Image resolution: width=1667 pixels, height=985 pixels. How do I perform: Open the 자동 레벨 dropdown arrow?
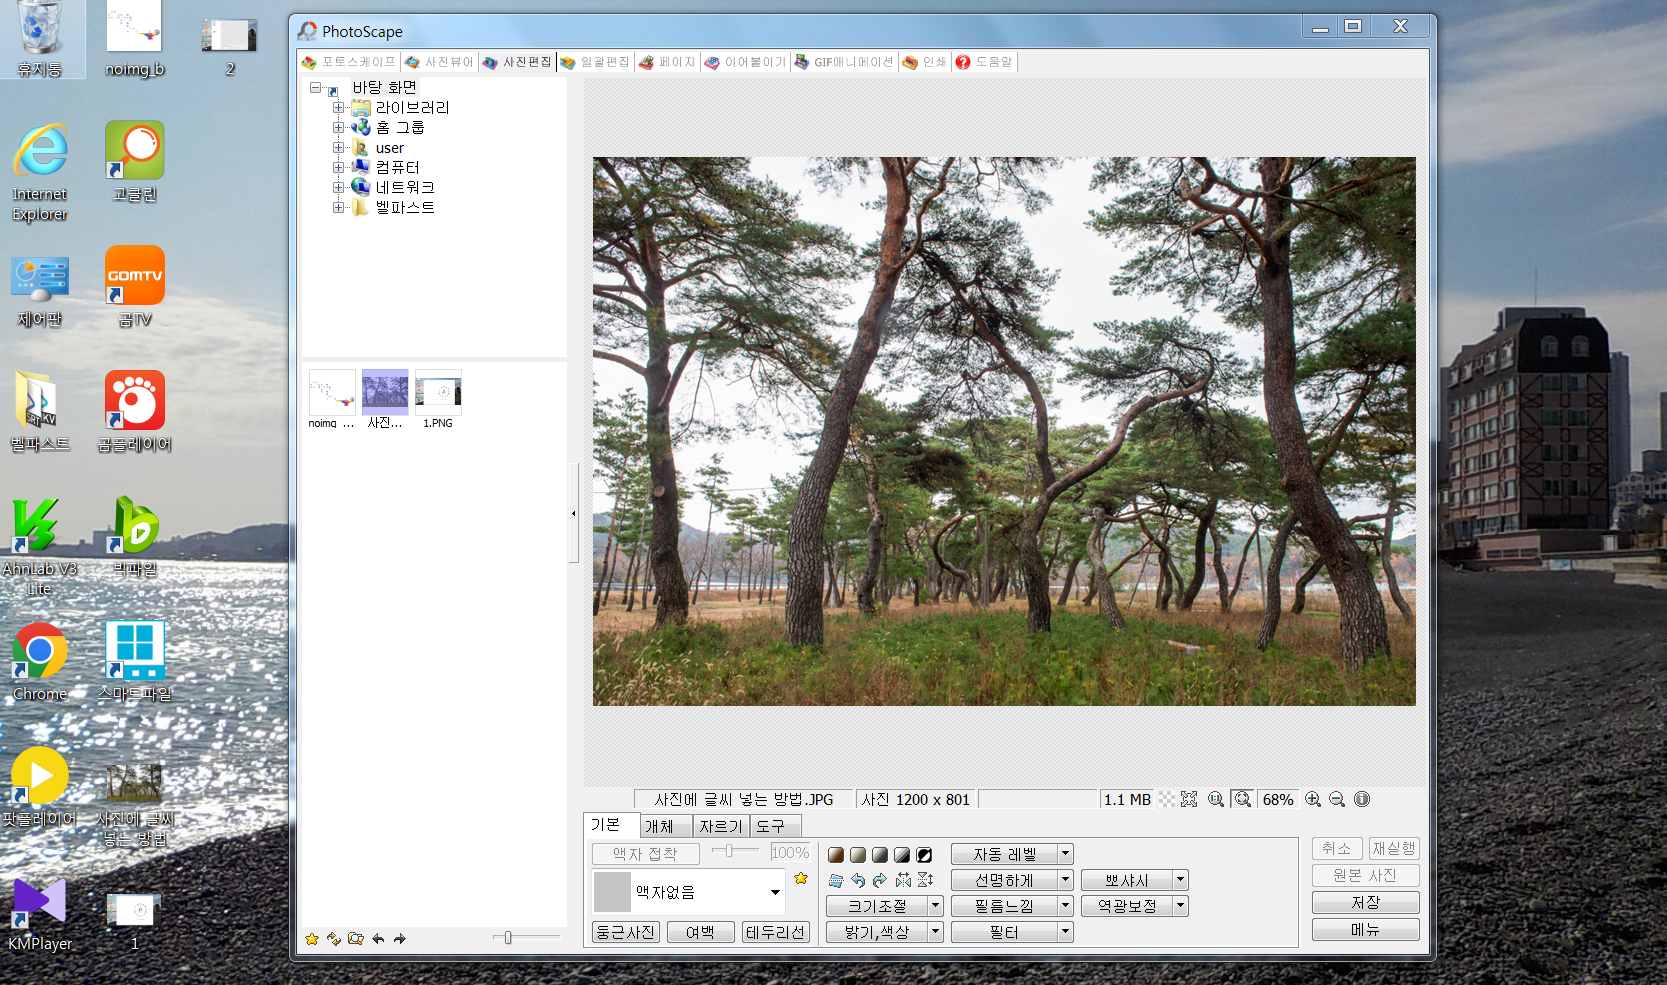pyautogui.click(x=1065, y=854)
